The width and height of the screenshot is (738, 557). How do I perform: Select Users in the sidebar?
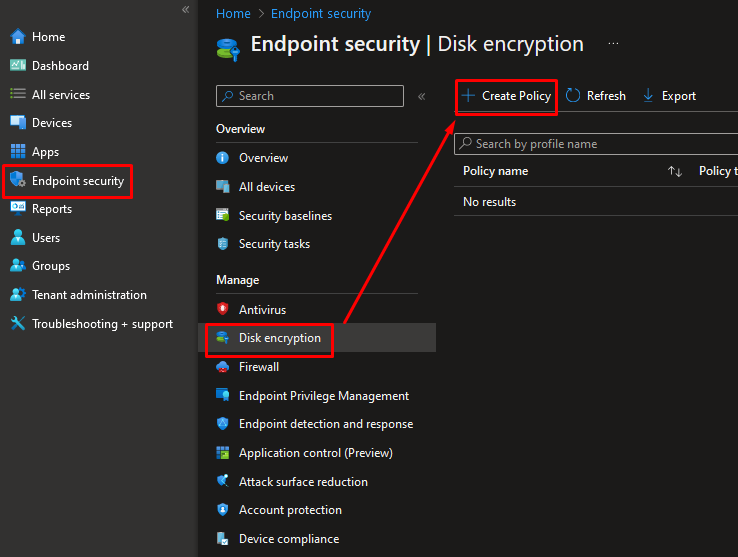(x=46, y=237)
